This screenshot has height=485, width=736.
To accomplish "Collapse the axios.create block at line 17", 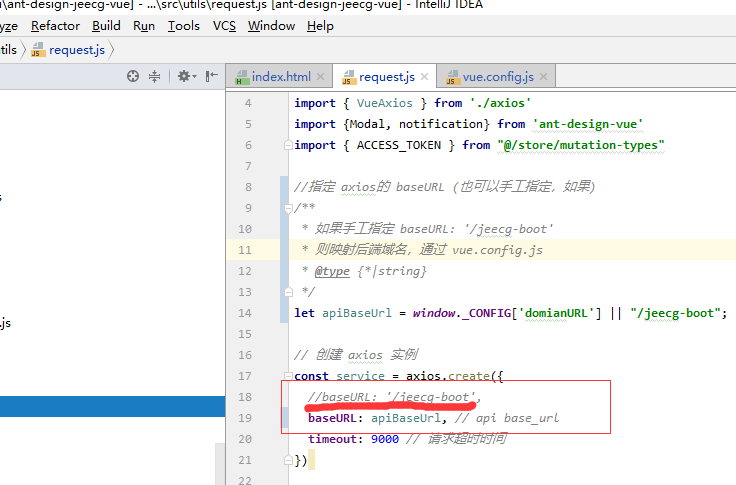I will tap(288, 376).
